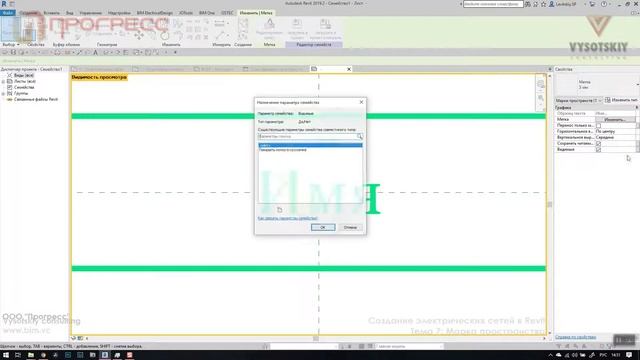Click the Move tool in the Изменить panel
This screenshot has width=640, height=360.
[138, 36]
